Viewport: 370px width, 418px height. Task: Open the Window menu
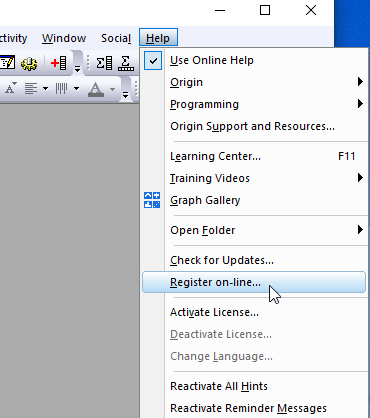[64, 38]
